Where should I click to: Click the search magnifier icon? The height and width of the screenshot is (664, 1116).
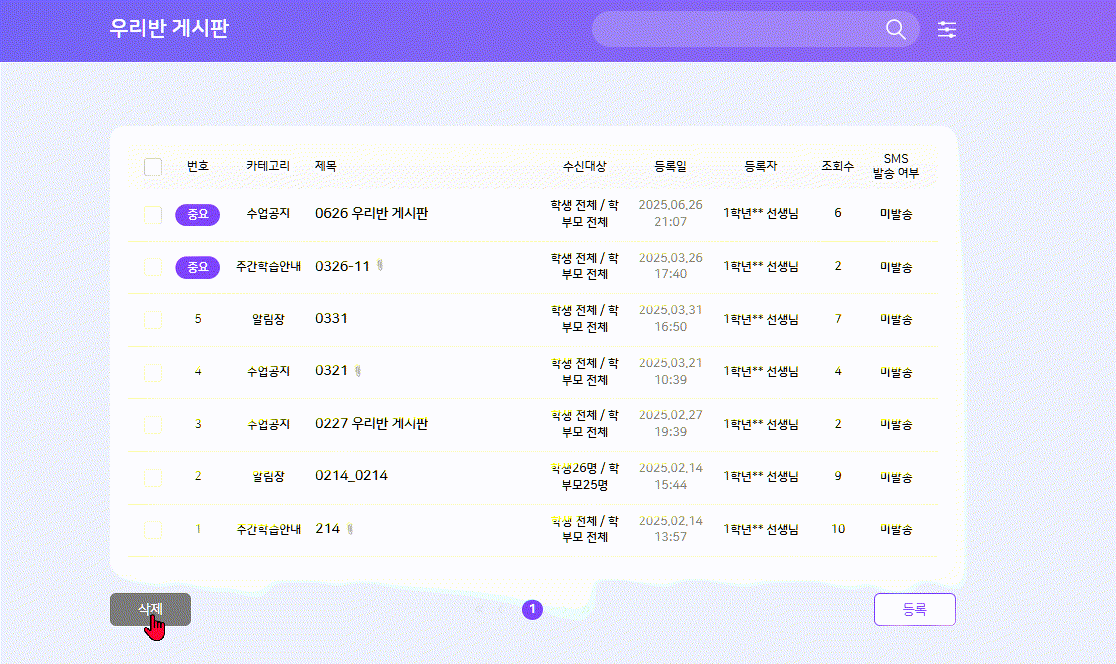point(895,30)
